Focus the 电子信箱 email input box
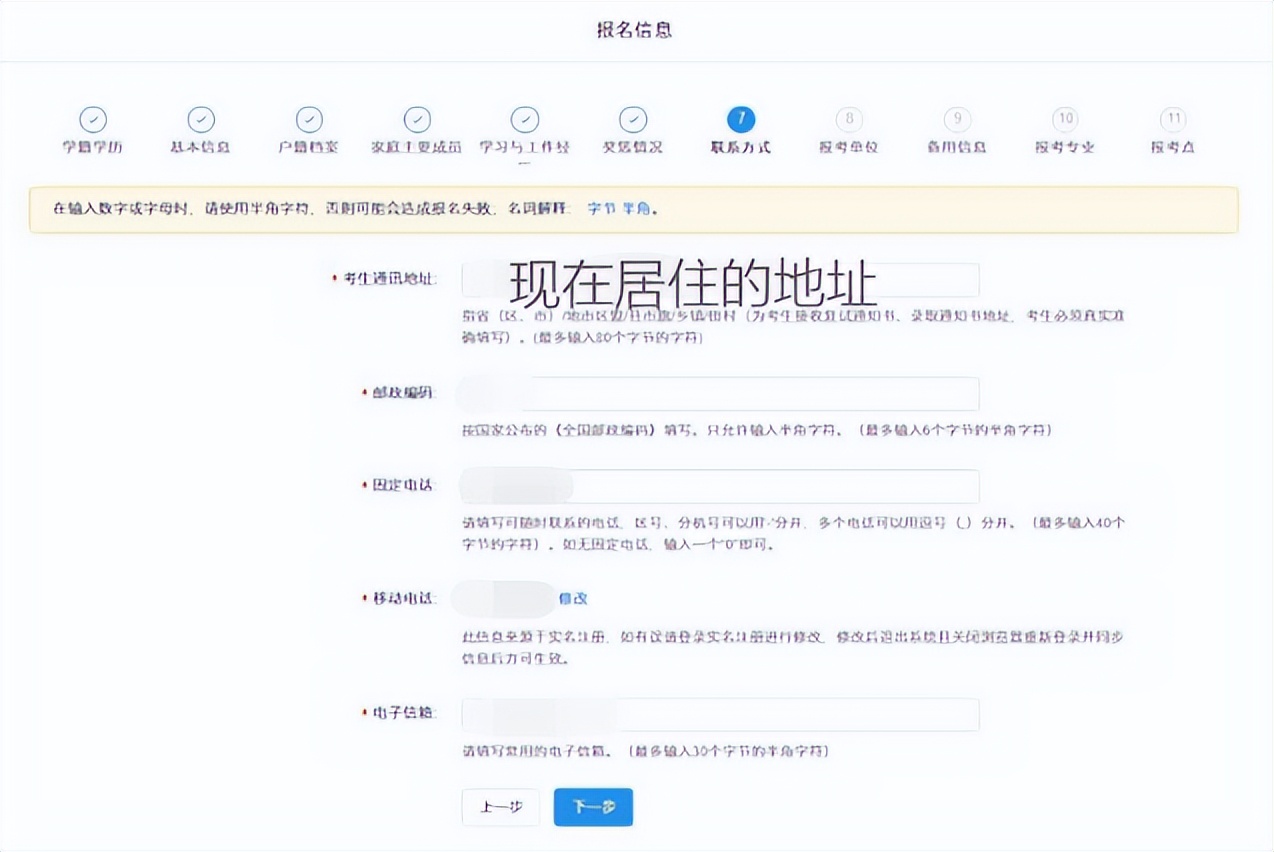The height and width of the screenshot is (852, 1274). tap(720, 714)
